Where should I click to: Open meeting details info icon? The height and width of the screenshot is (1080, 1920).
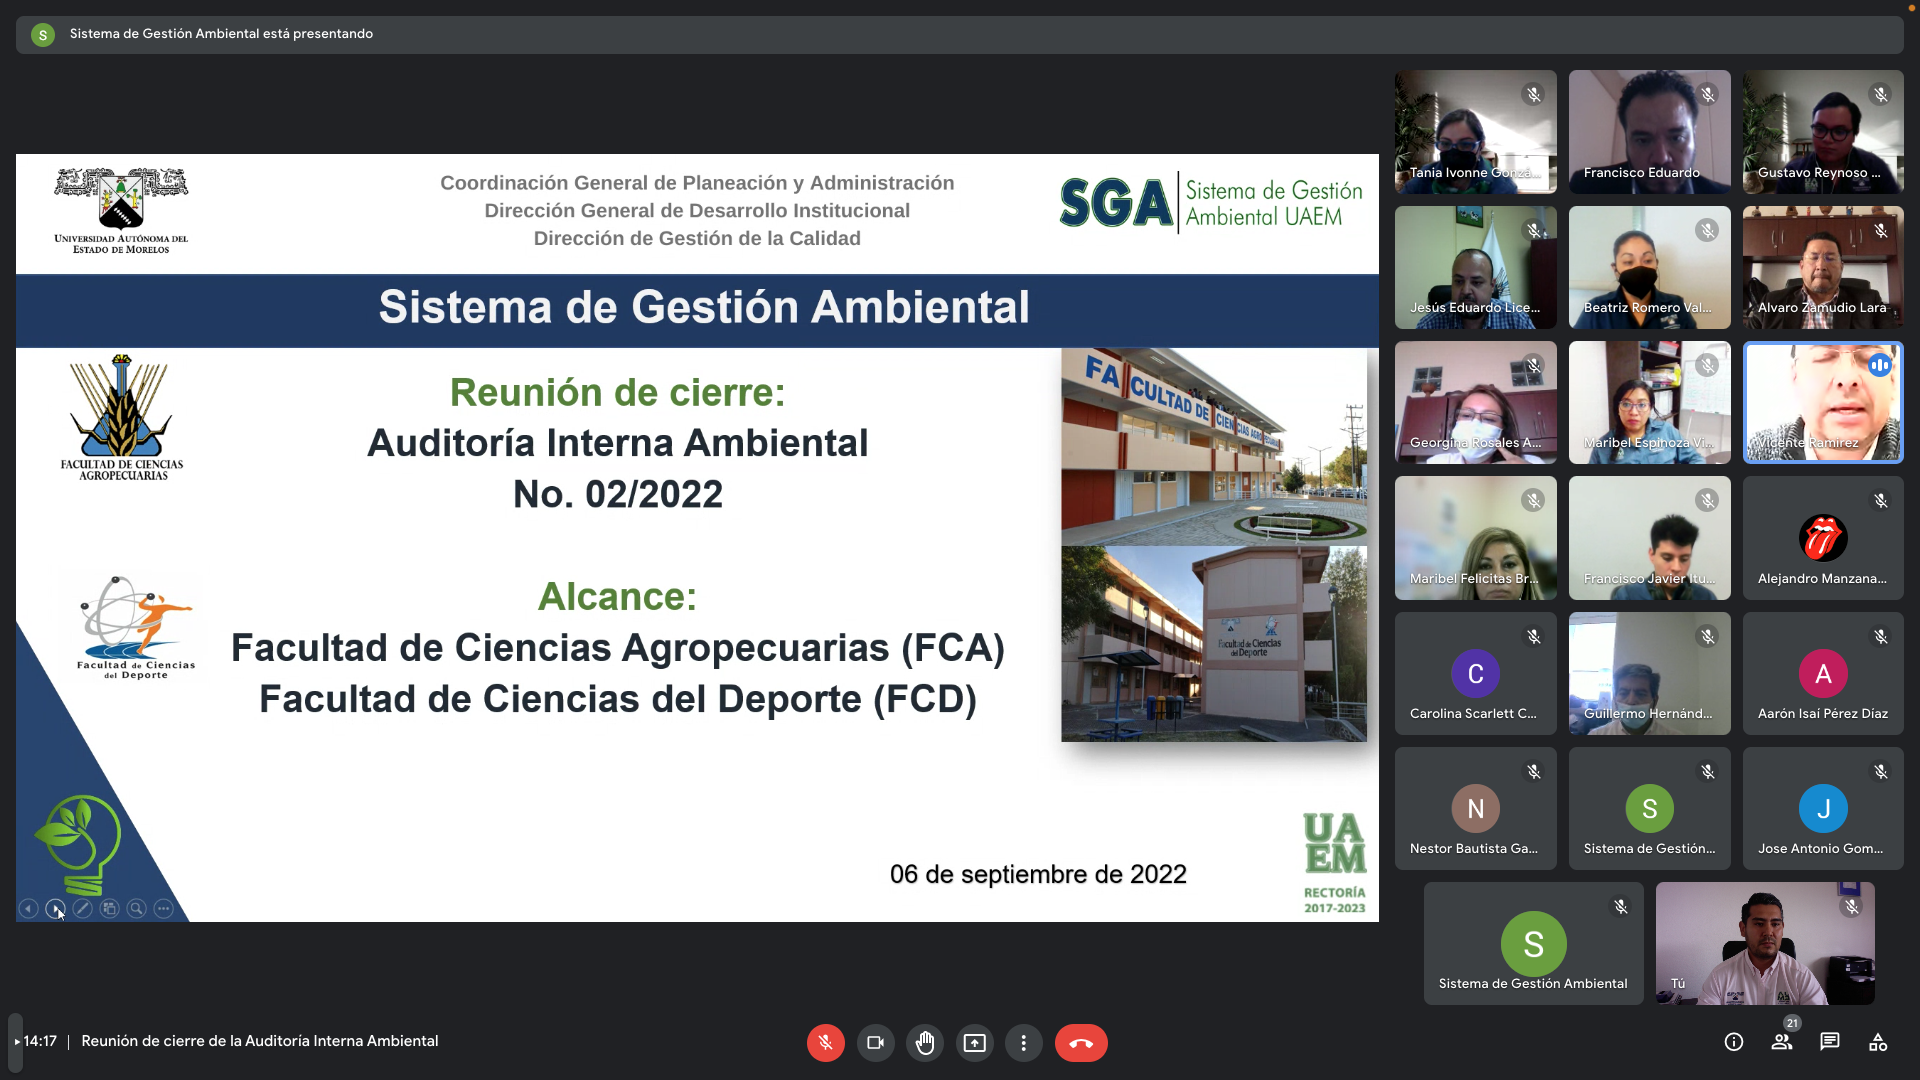tap(1734, 1042)
